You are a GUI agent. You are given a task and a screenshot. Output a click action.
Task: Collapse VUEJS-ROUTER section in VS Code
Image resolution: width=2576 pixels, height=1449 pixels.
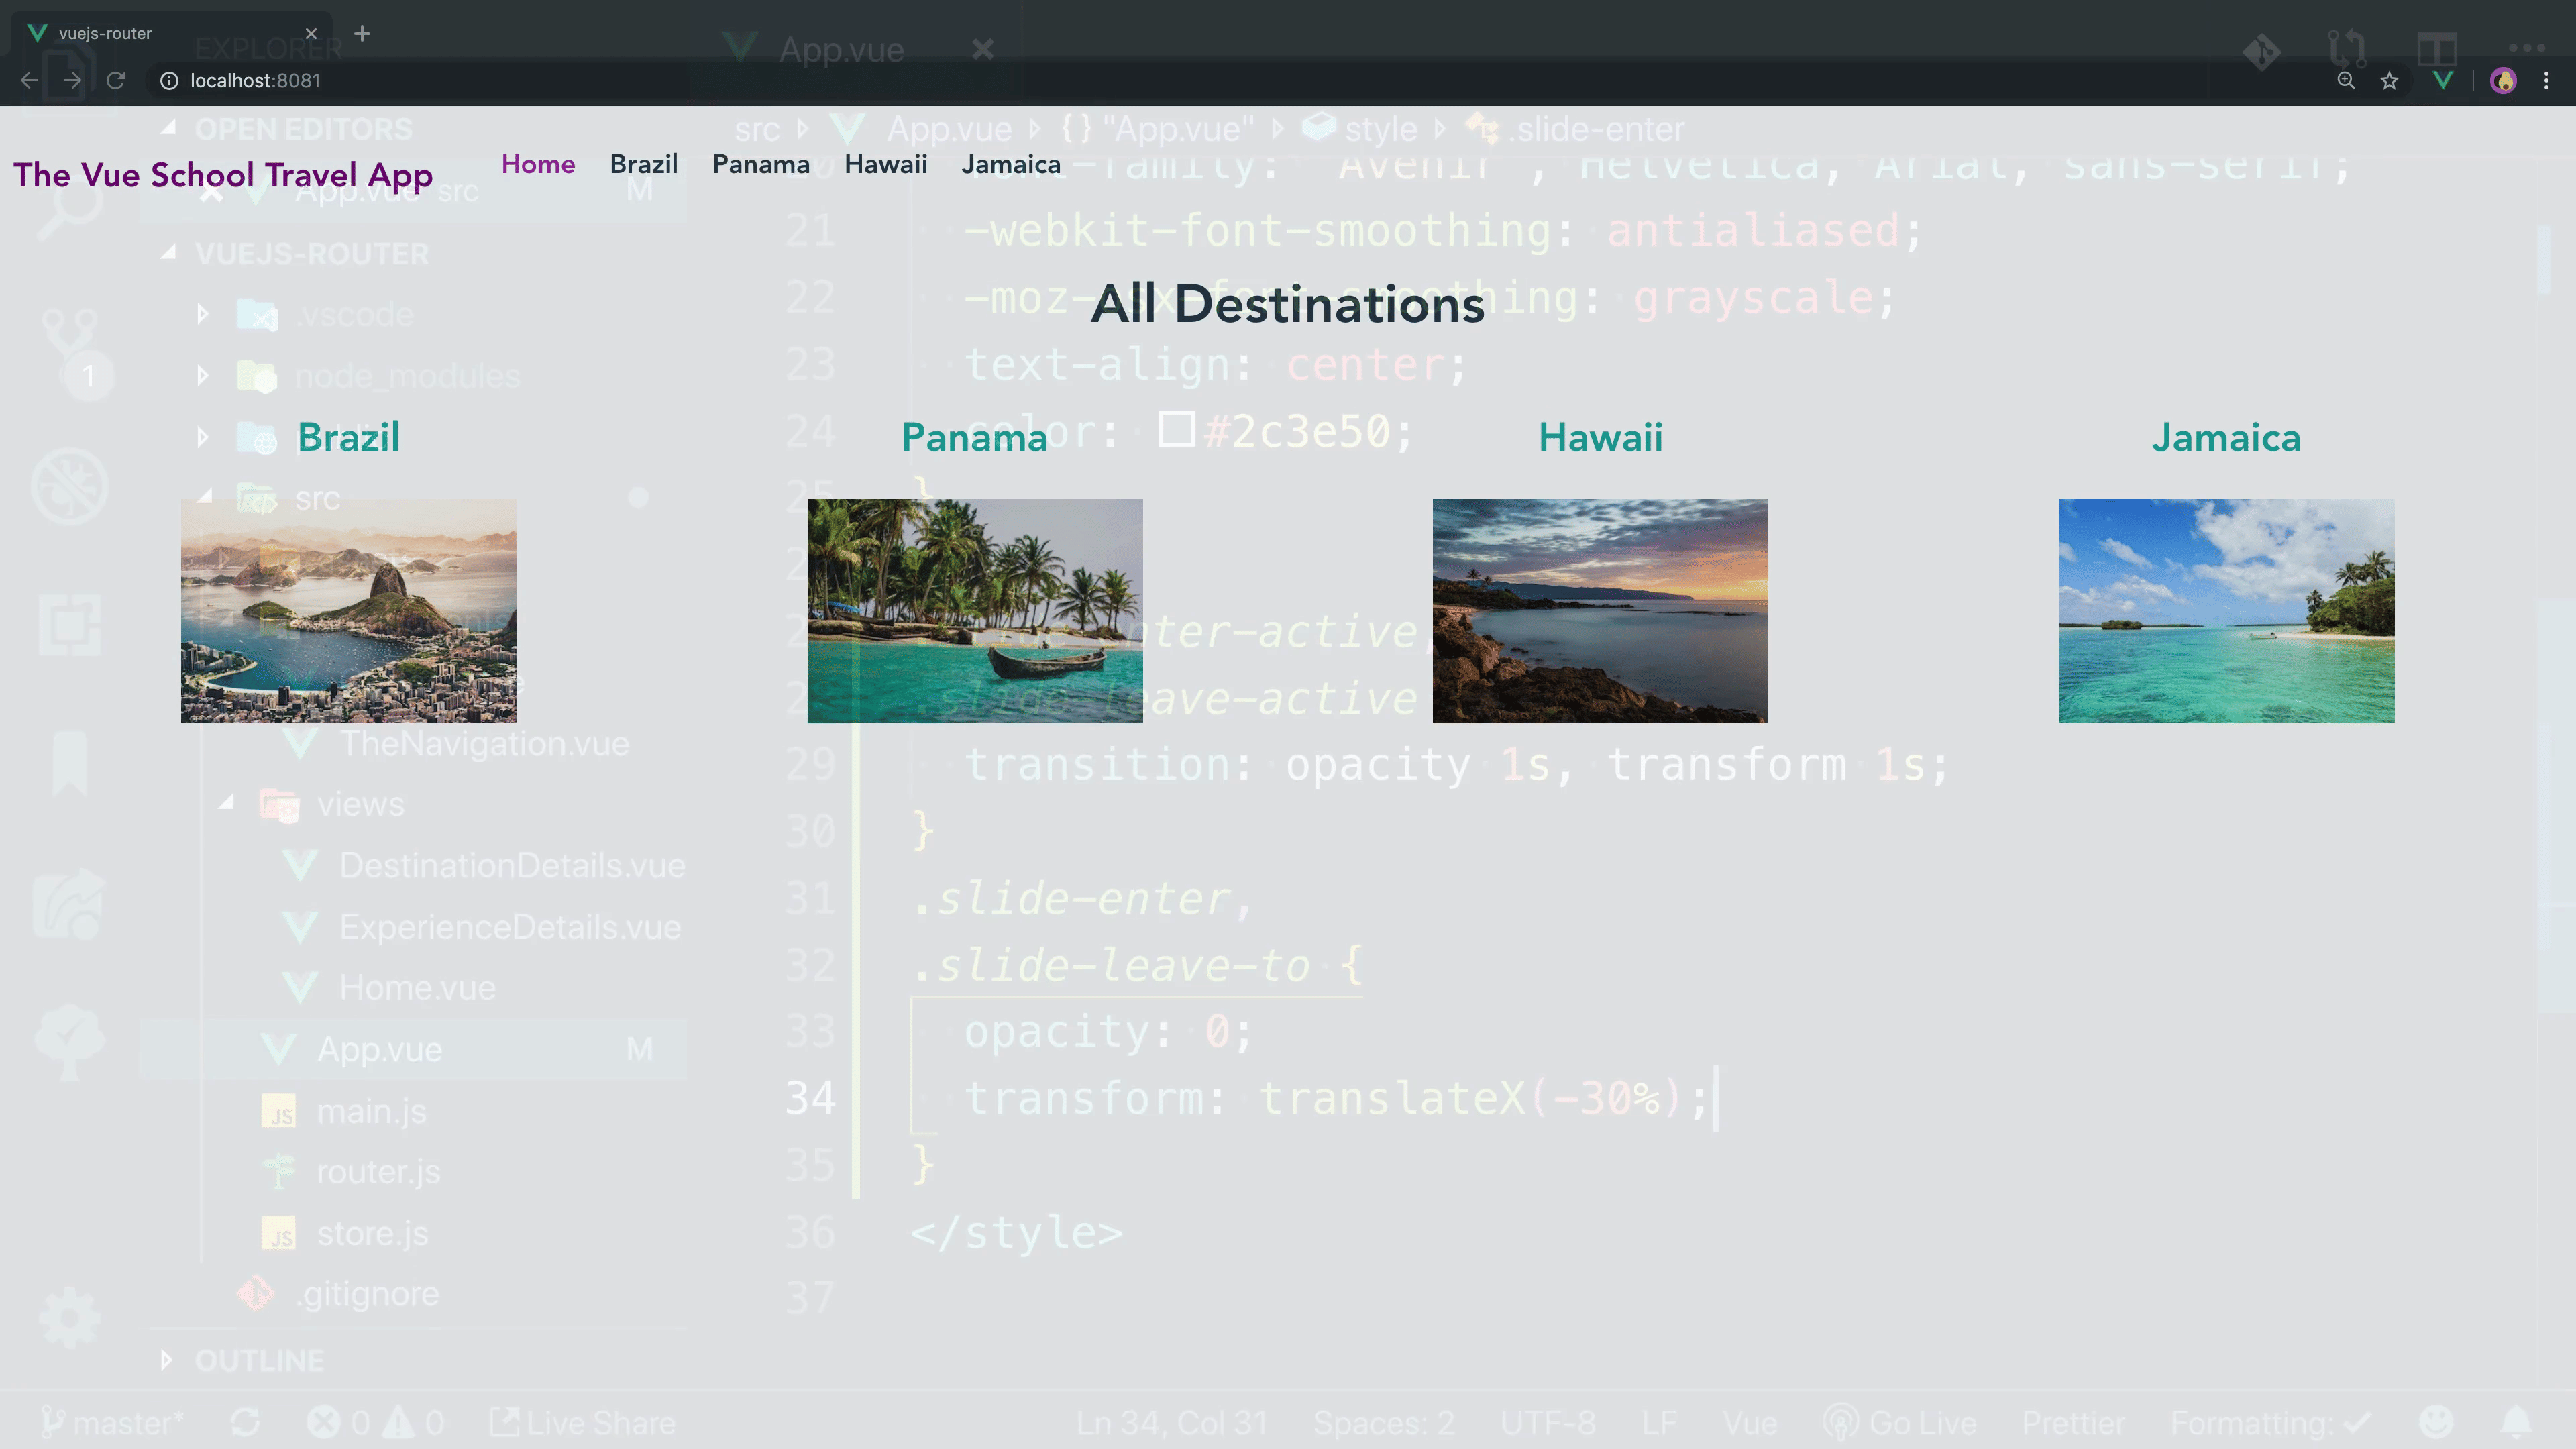(169, 253)
